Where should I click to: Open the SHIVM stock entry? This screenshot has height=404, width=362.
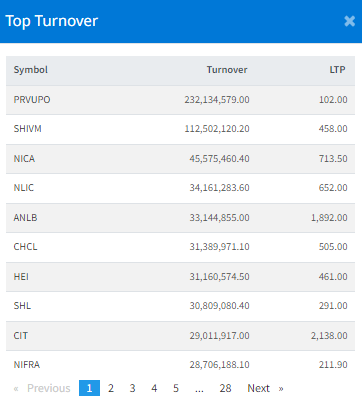(180, 129)
